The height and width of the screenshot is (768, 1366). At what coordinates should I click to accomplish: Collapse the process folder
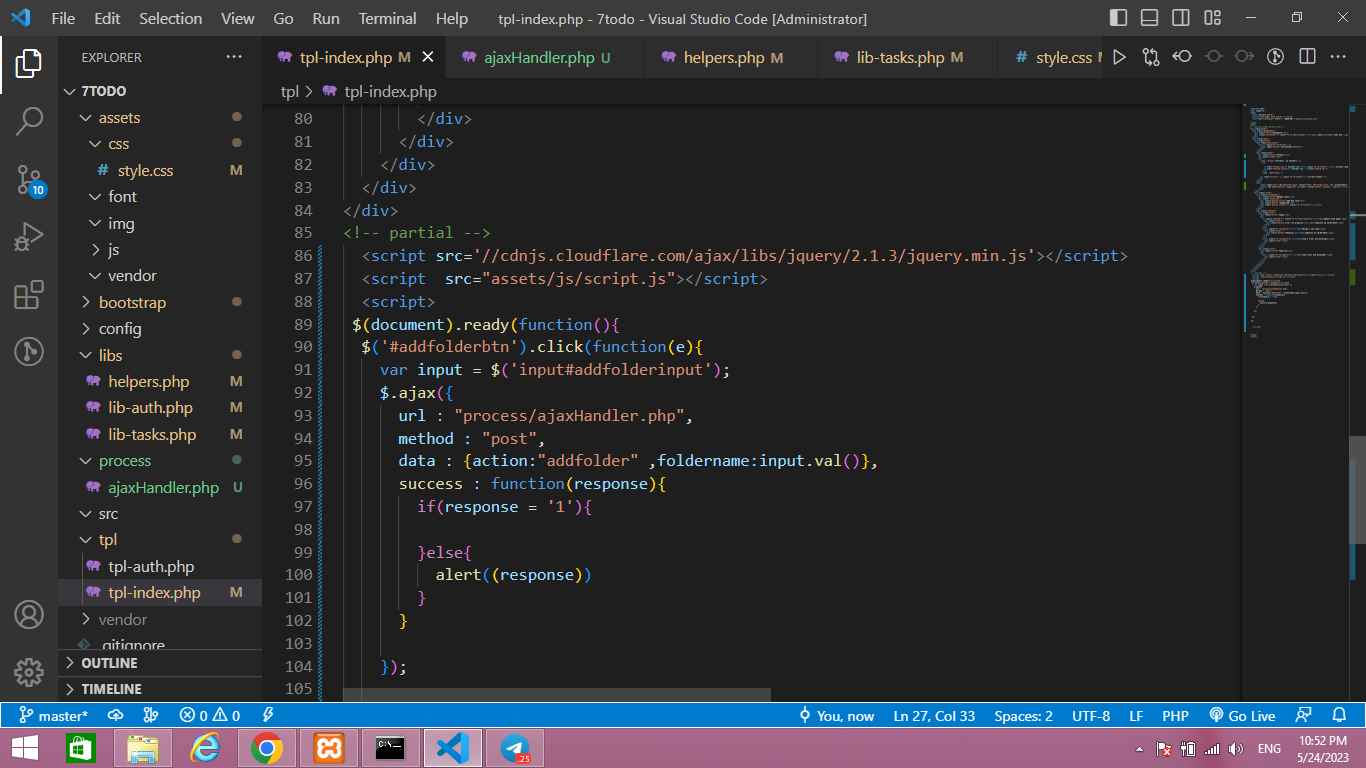(x=160, y=461)
